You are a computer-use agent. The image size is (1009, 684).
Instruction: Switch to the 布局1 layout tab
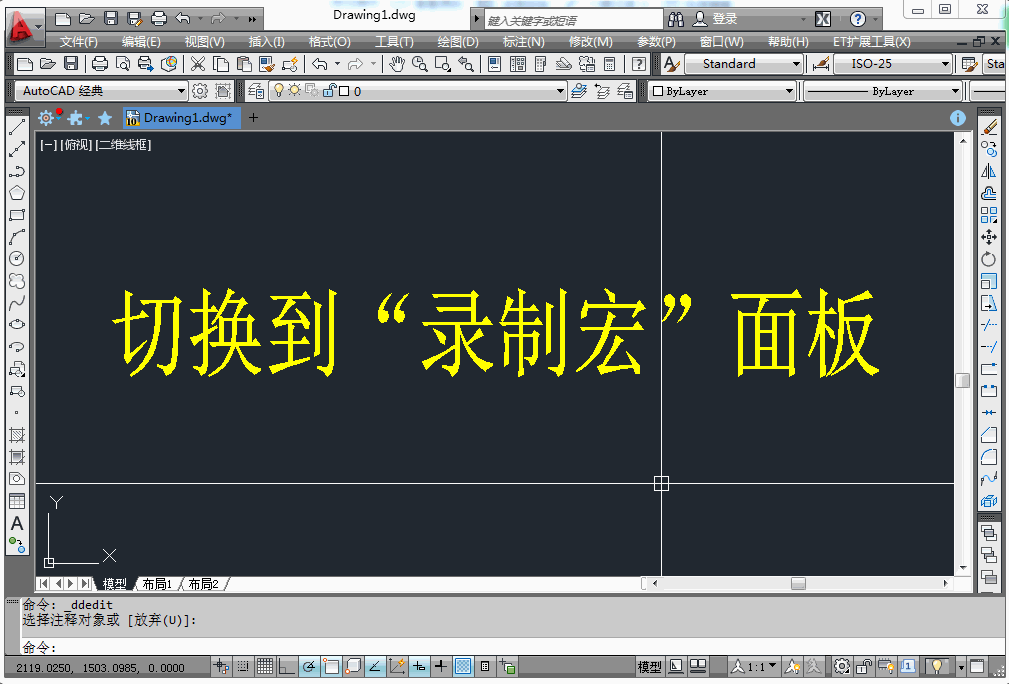157,584
